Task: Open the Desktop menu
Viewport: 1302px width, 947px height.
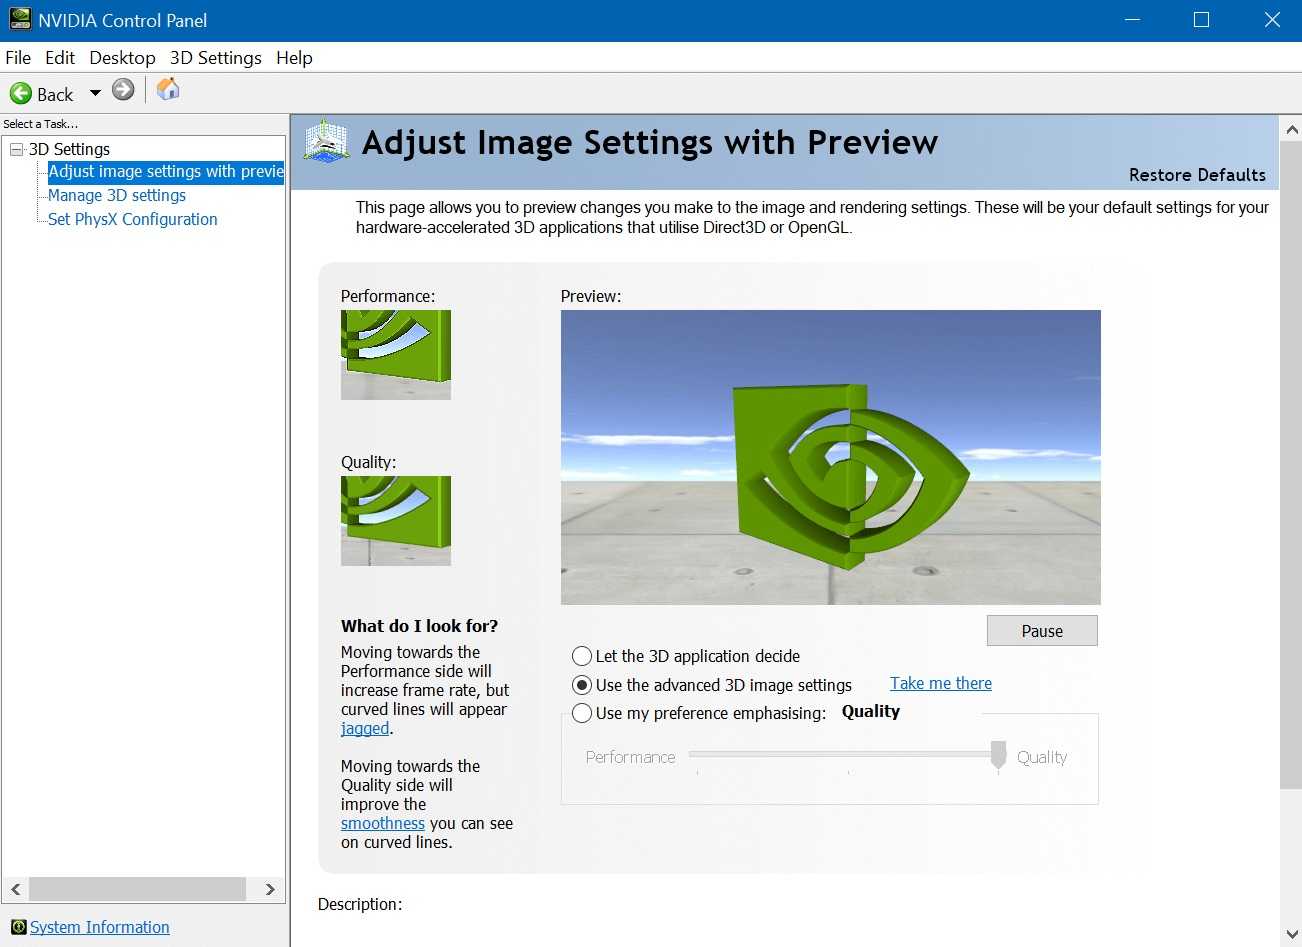Action: (x=122, y=57)
